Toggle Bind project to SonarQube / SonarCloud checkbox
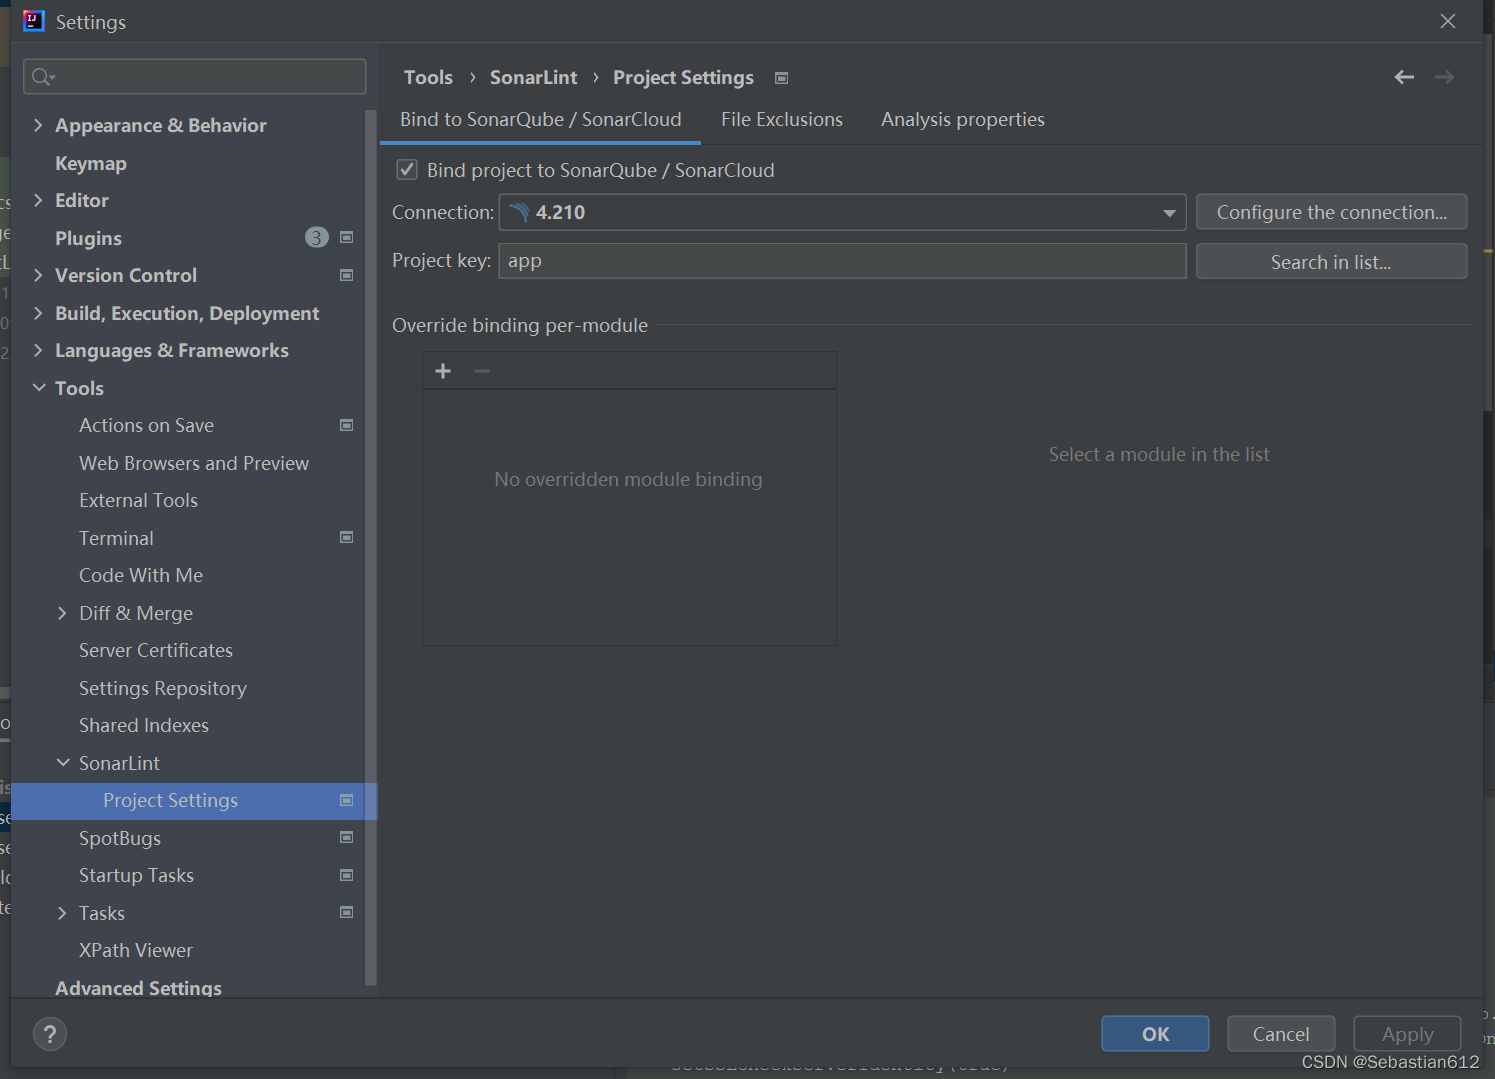The height and width of the screenshot is (1079, 1495). point(407,170)
